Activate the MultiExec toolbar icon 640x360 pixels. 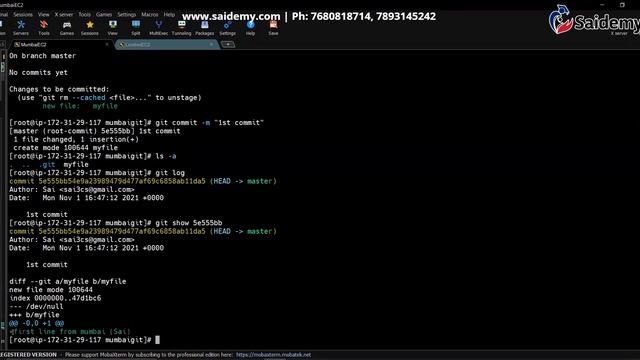click(x=158, y=28)
